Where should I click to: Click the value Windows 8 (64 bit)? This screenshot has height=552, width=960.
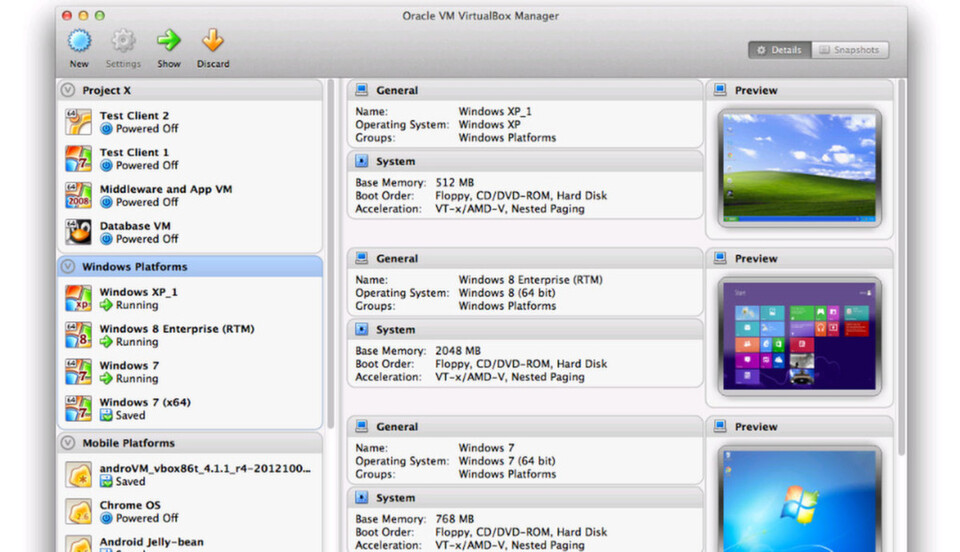(x=507, y=293)
